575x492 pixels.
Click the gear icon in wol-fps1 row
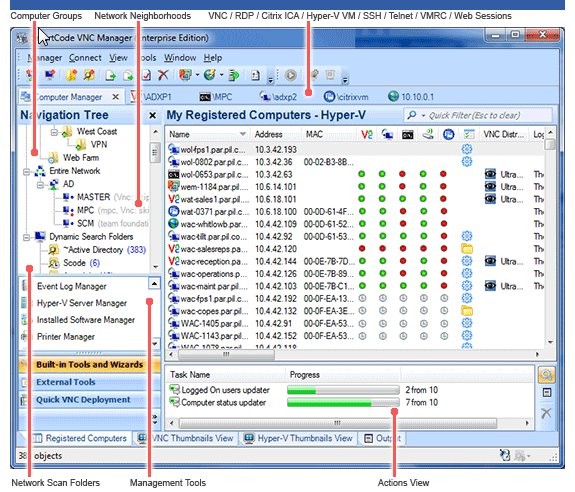pyautogui.click(x=467, y=149)
